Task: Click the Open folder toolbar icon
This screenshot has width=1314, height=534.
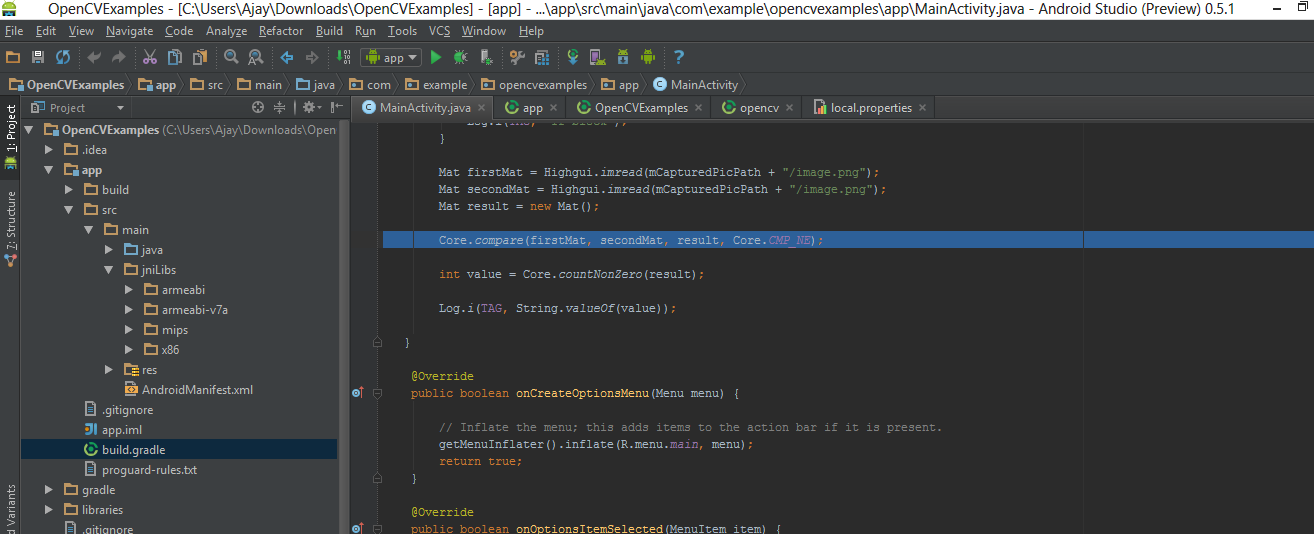Action: click(13, 57)
